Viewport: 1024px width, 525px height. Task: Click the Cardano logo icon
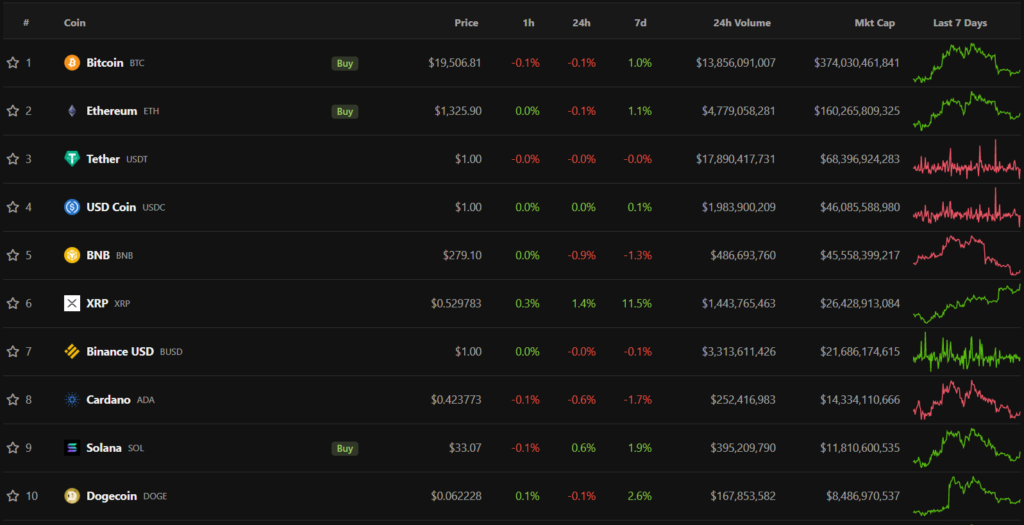[x=72, y=400]
